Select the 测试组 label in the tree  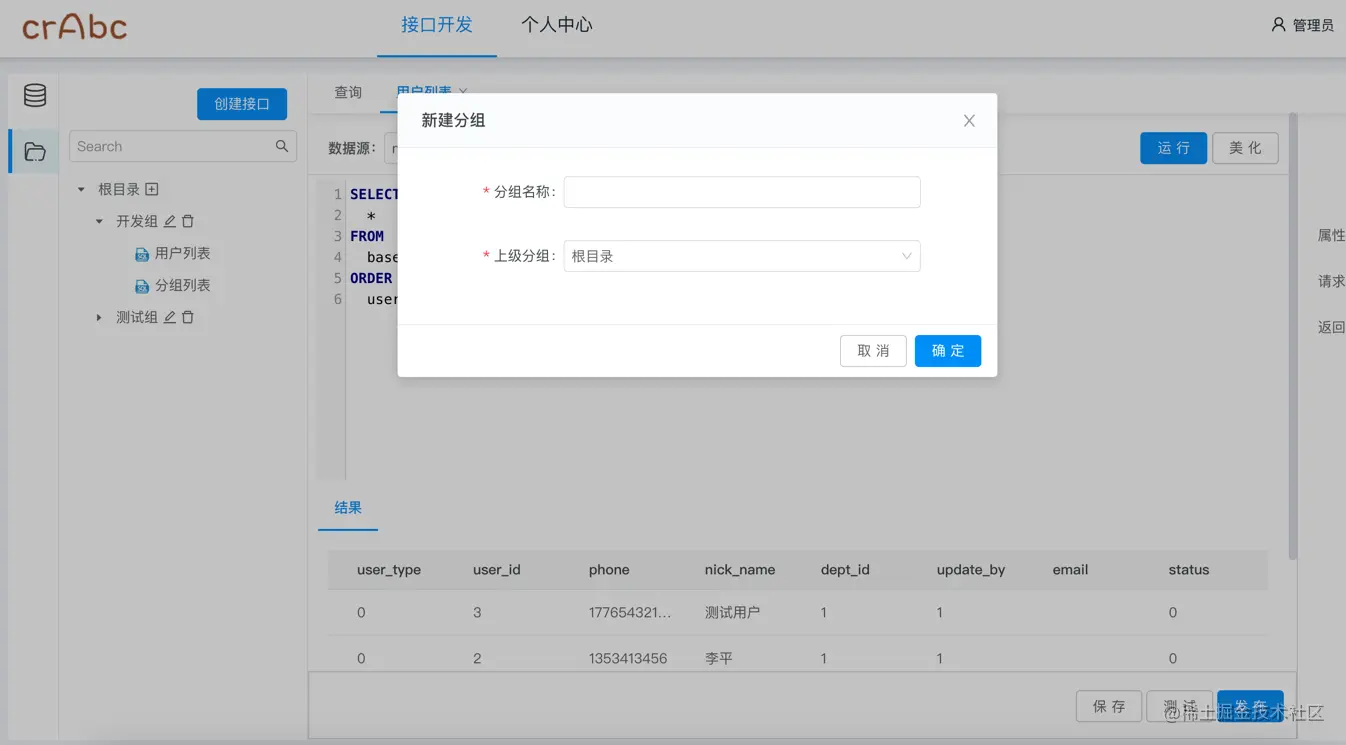[x=137, y=318]
